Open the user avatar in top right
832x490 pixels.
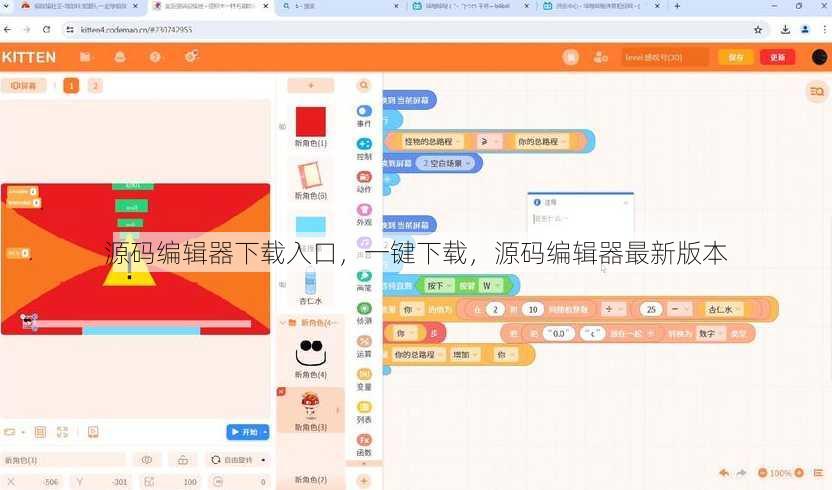pos(819,57)
